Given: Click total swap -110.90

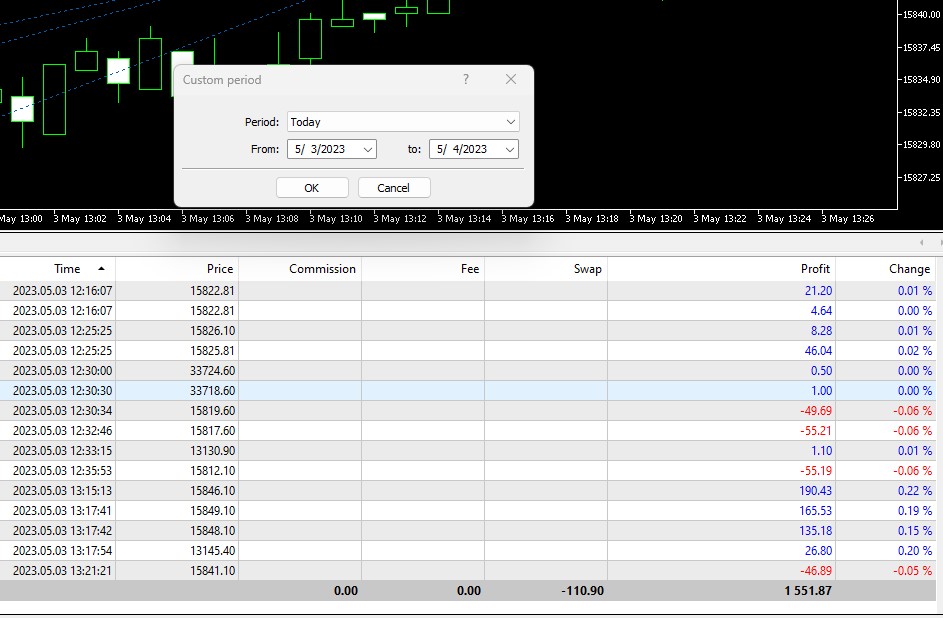Looking at the screenshot, I should (582, 590).
